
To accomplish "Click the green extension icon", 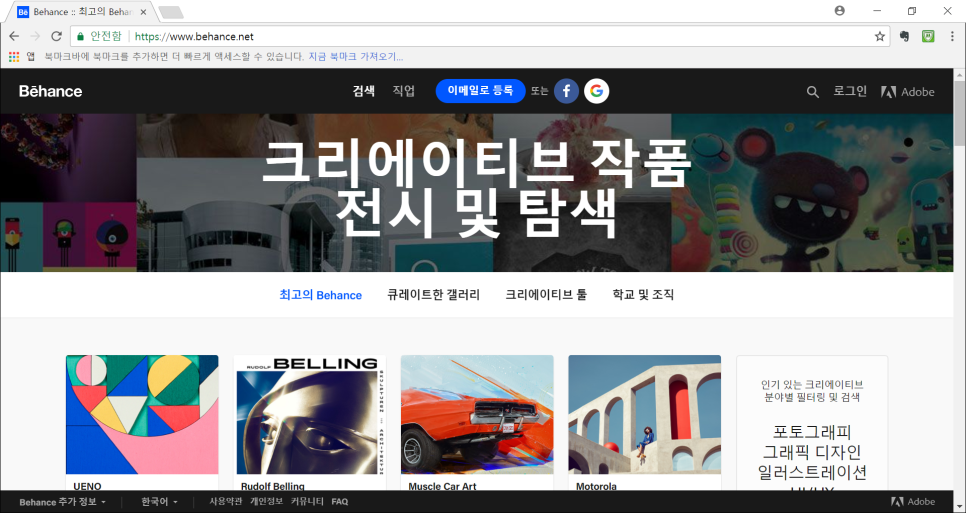I will coord(928,36).
